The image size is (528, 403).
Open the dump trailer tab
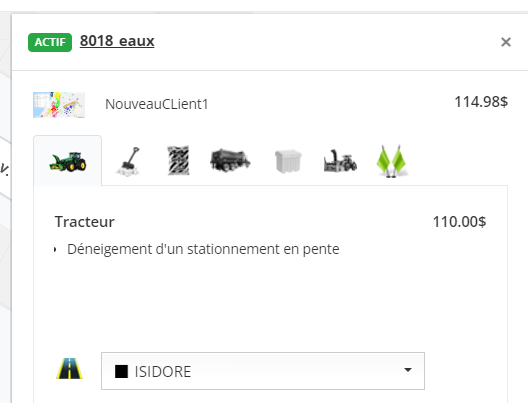point(230,160)
